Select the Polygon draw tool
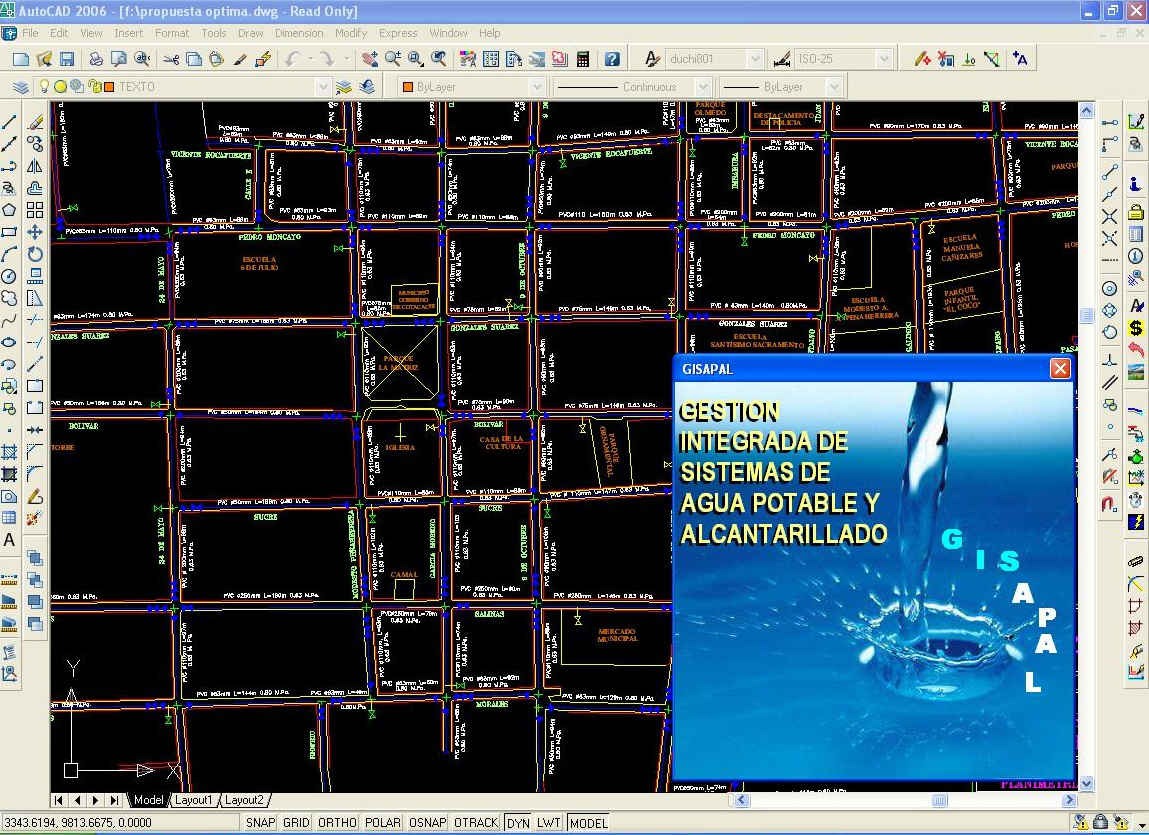Viewport: 1149px width, 835px height. coord(9,209)
